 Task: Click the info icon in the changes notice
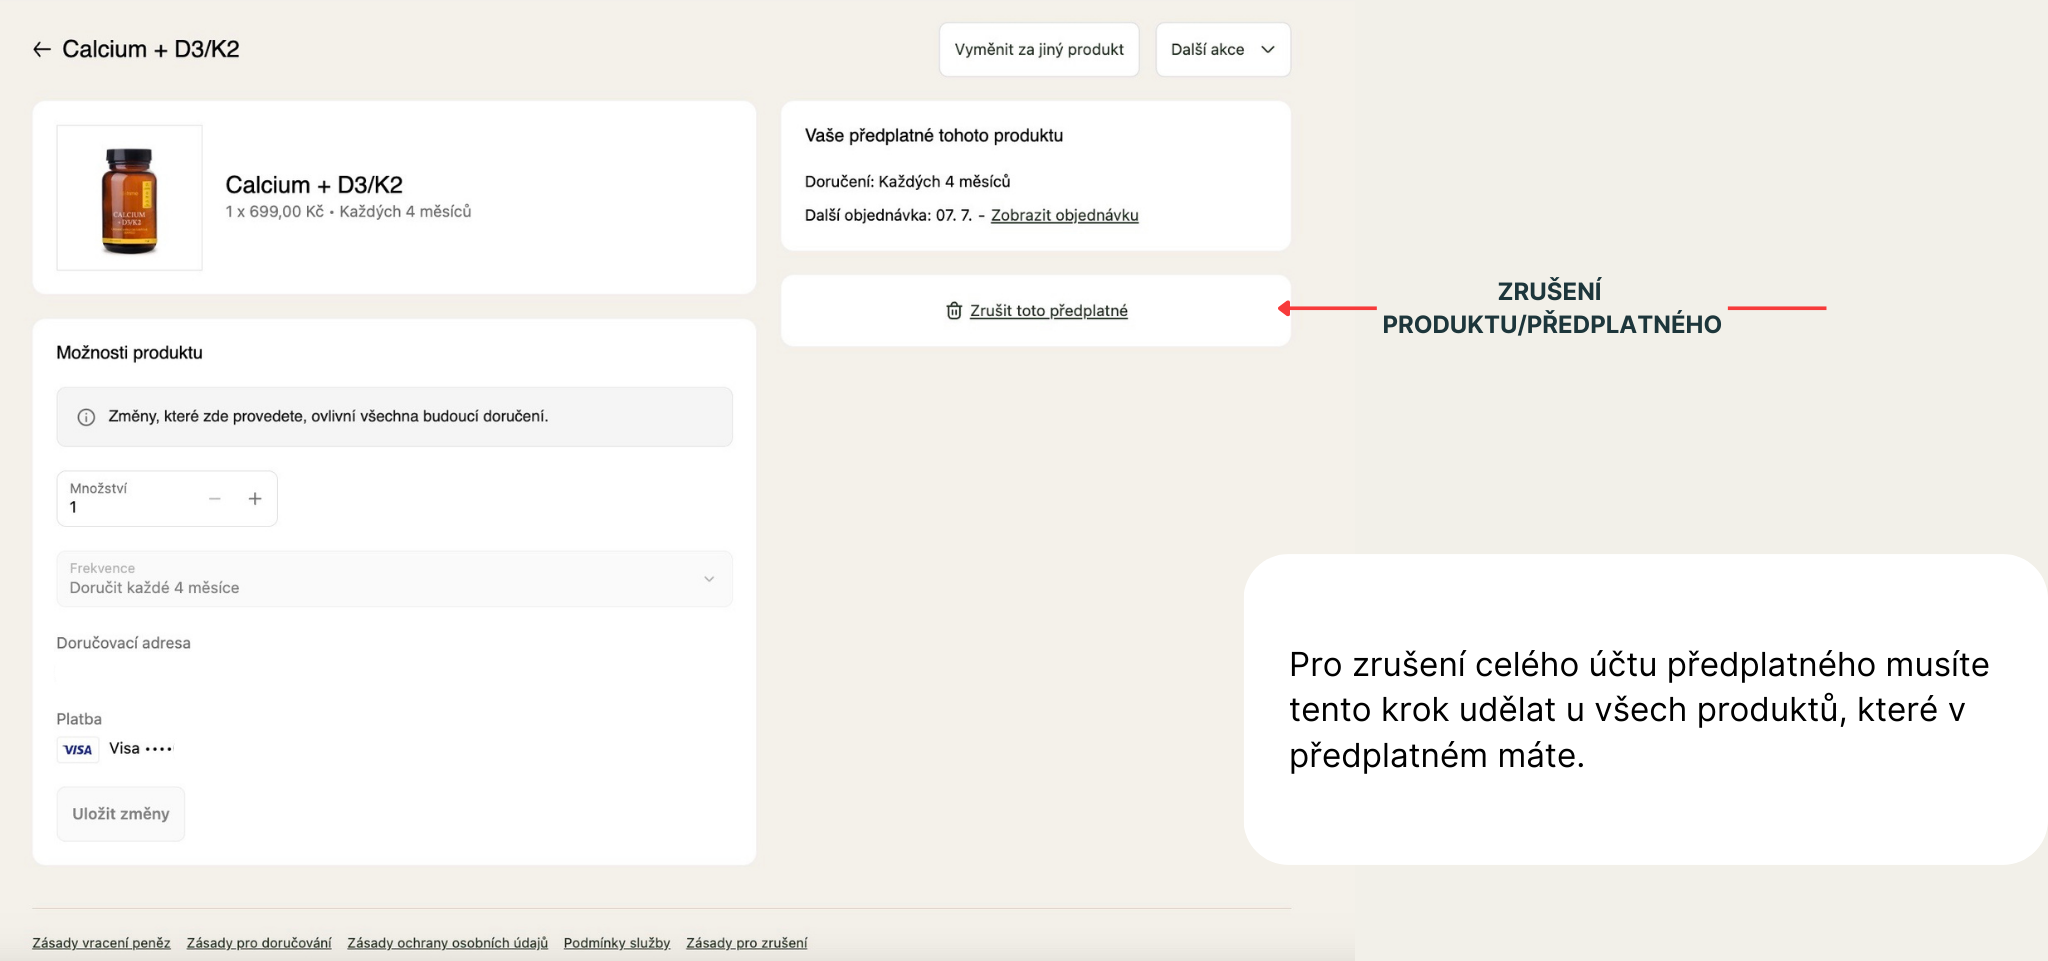pos(87,417)
